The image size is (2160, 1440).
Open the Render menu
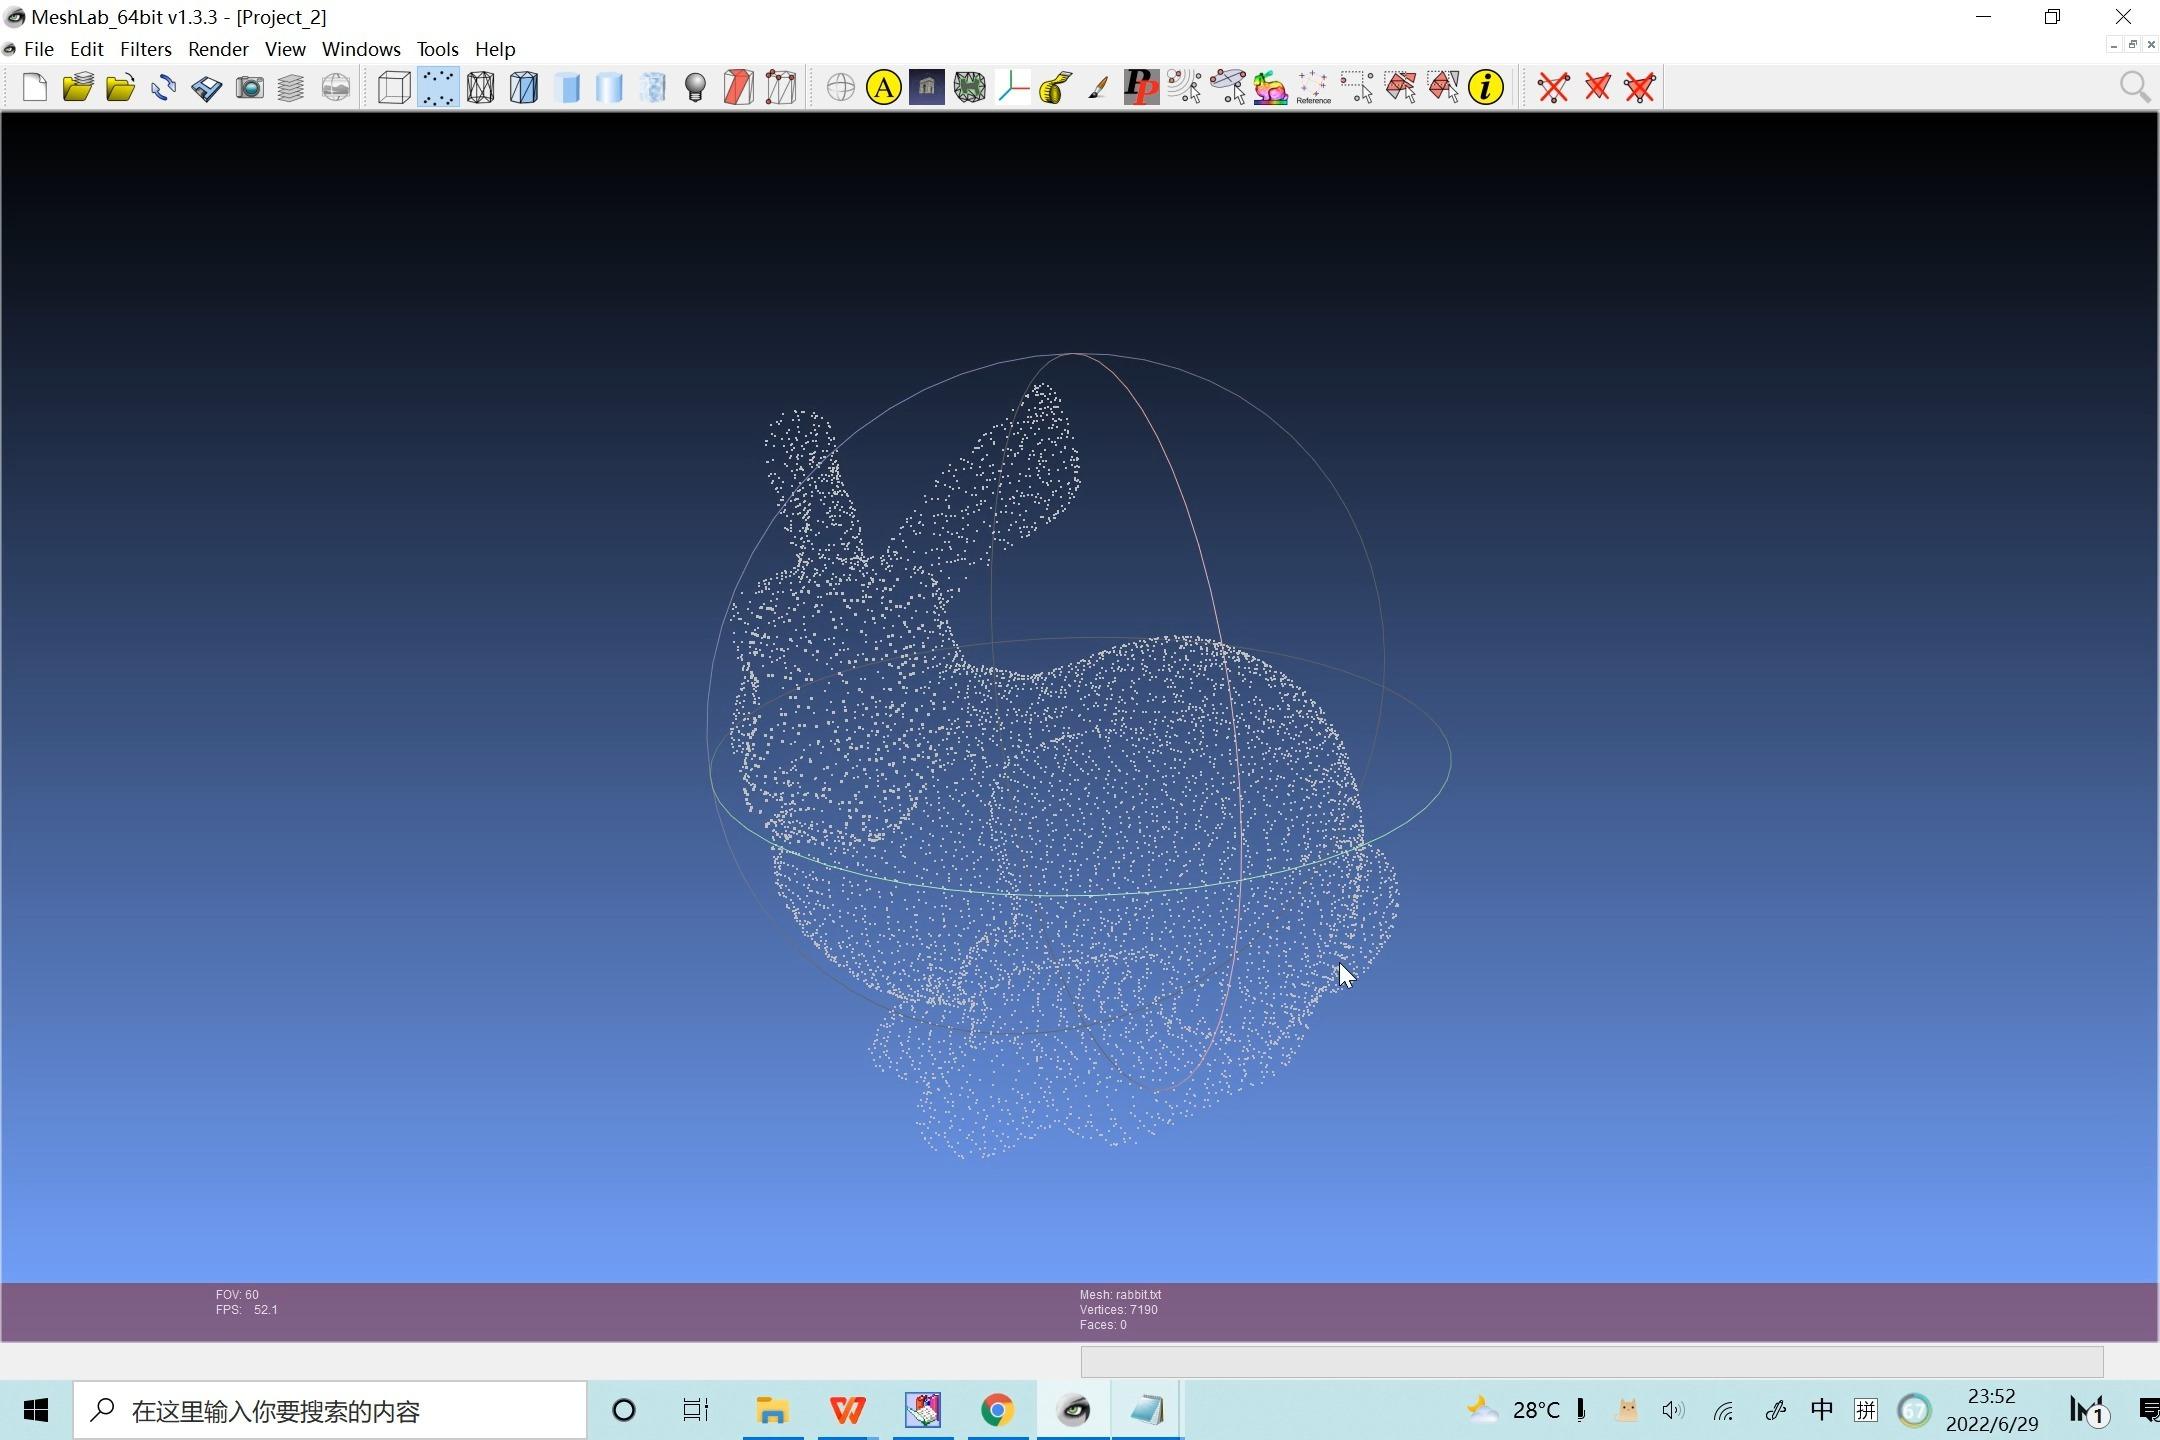point(218,48)
